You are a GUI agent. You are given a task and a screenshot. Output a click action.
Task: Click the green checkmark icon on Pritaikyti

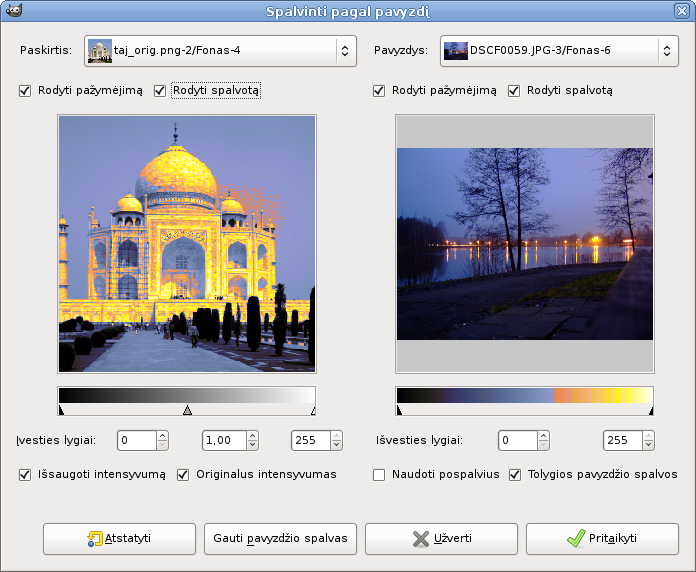coord(576,538)
